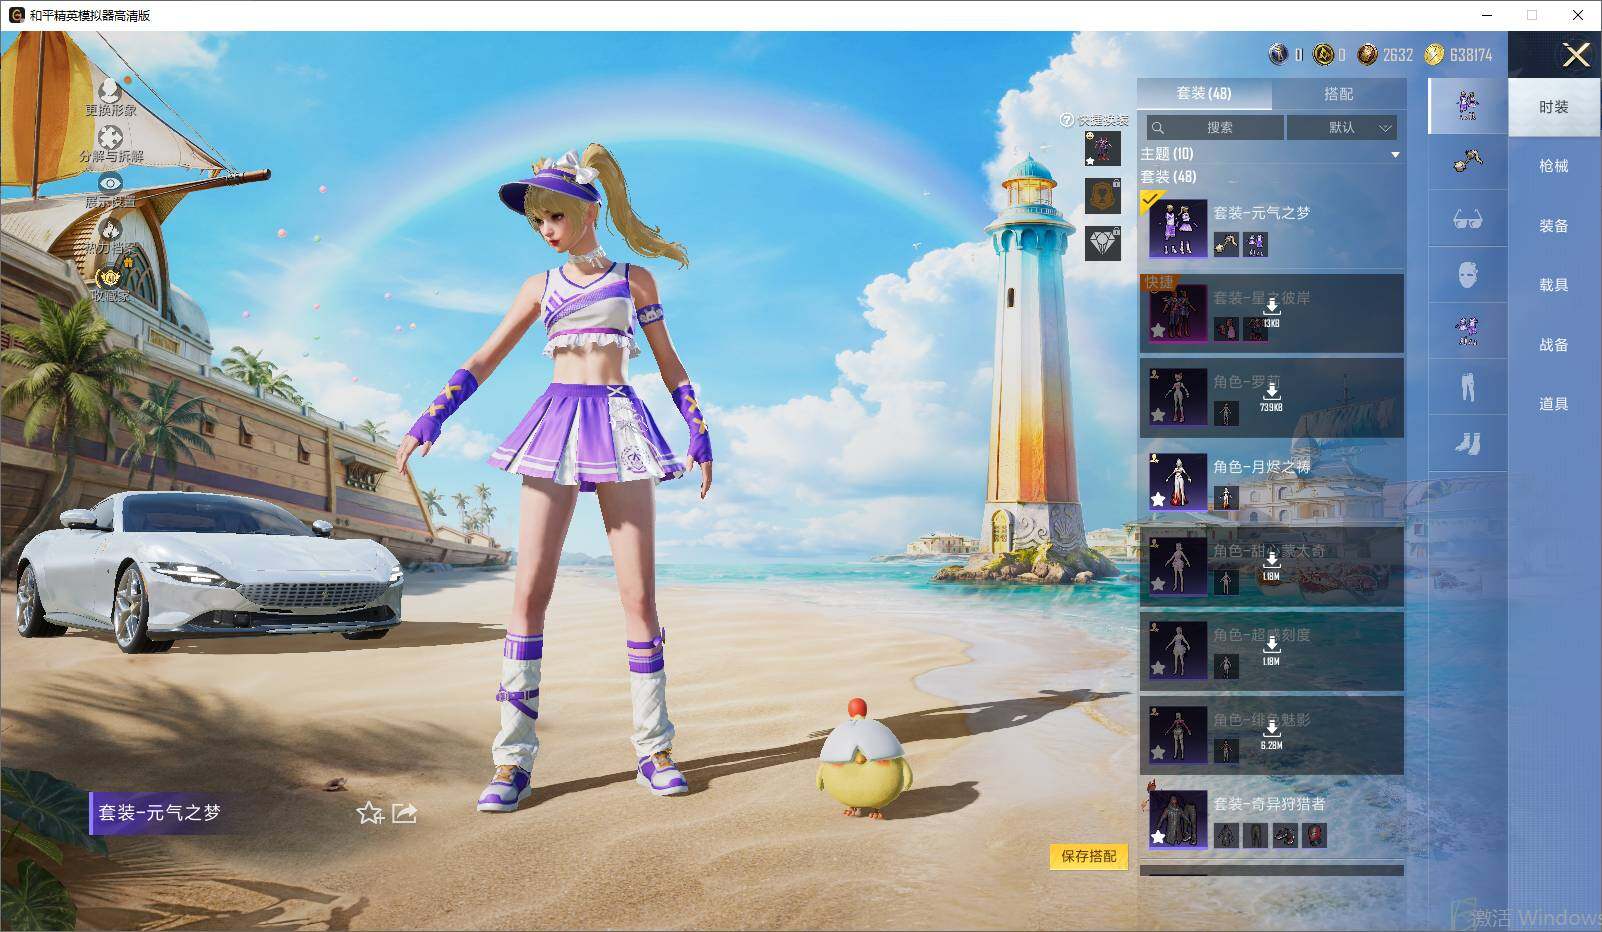
Task: Switch to the 装备 equipment tab
Action: point(1553,226)
